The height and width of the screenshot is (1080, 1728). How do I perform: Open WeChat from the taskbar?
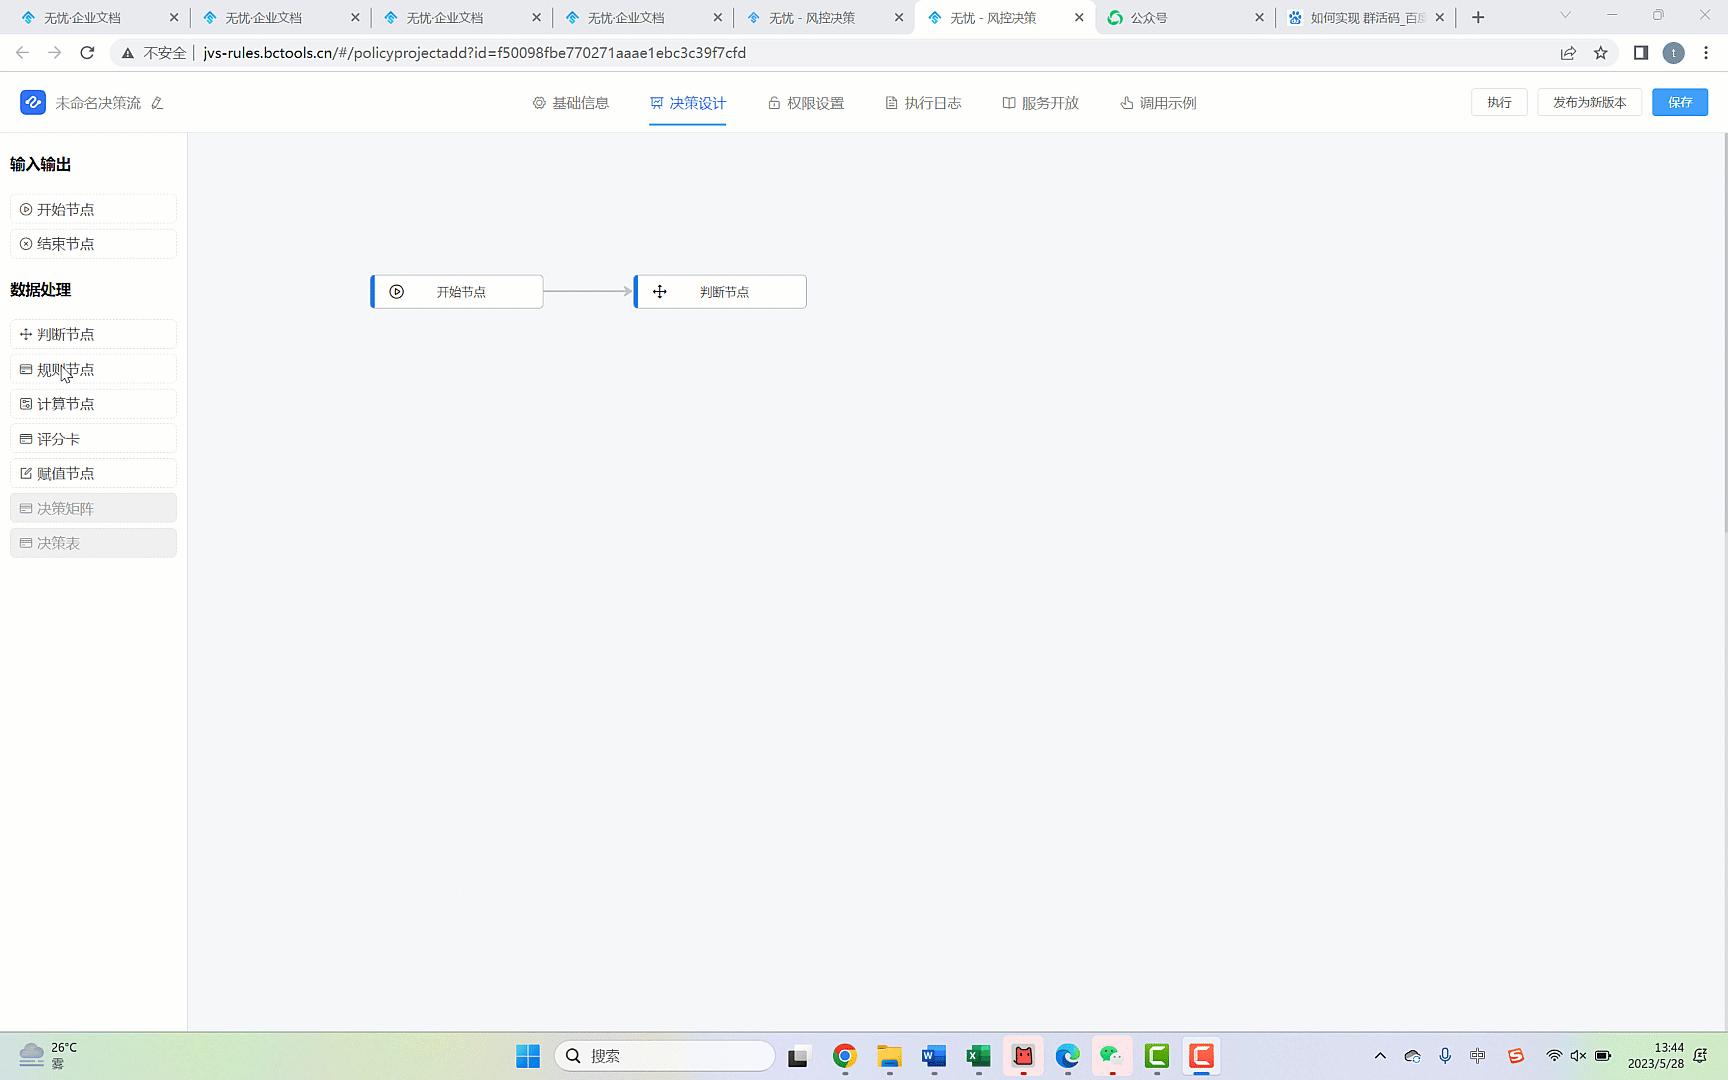(1112, 1056)
